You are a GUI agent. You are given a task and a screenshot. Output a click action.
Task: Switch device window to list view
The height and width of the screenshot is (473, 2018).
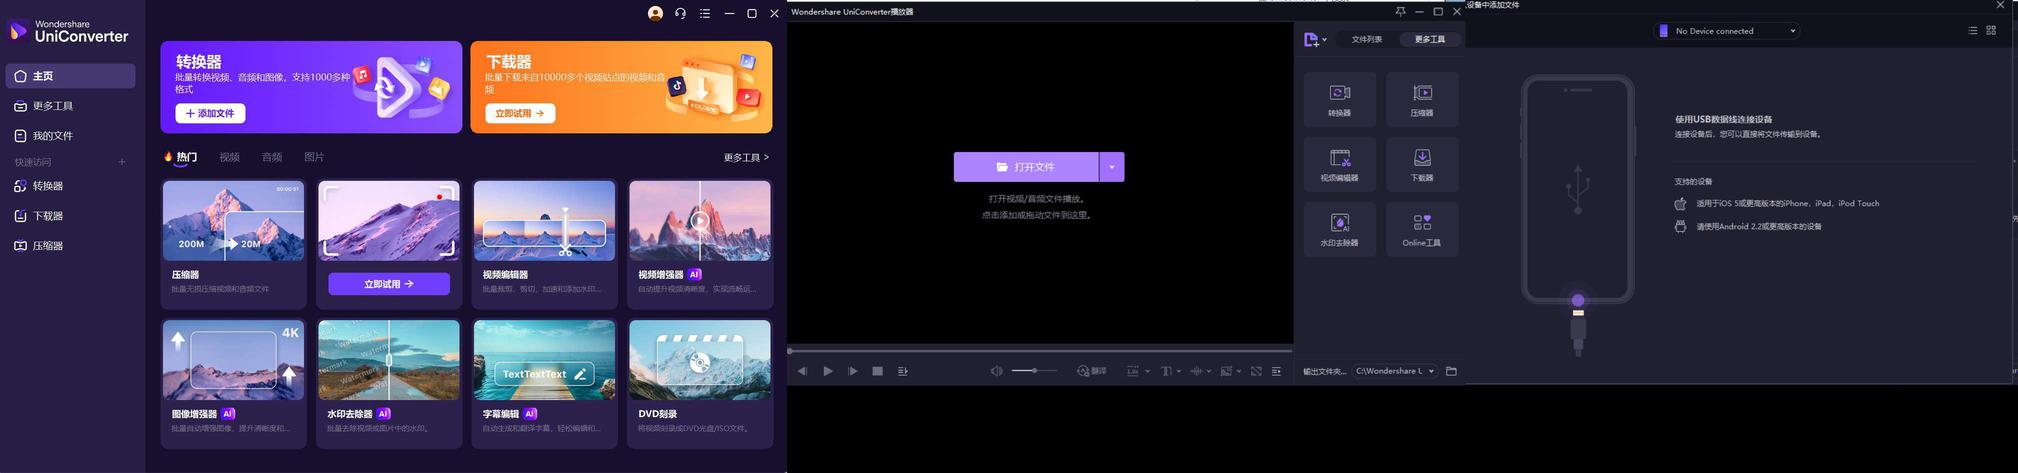pyautogui.click(x=1973, y=31)
